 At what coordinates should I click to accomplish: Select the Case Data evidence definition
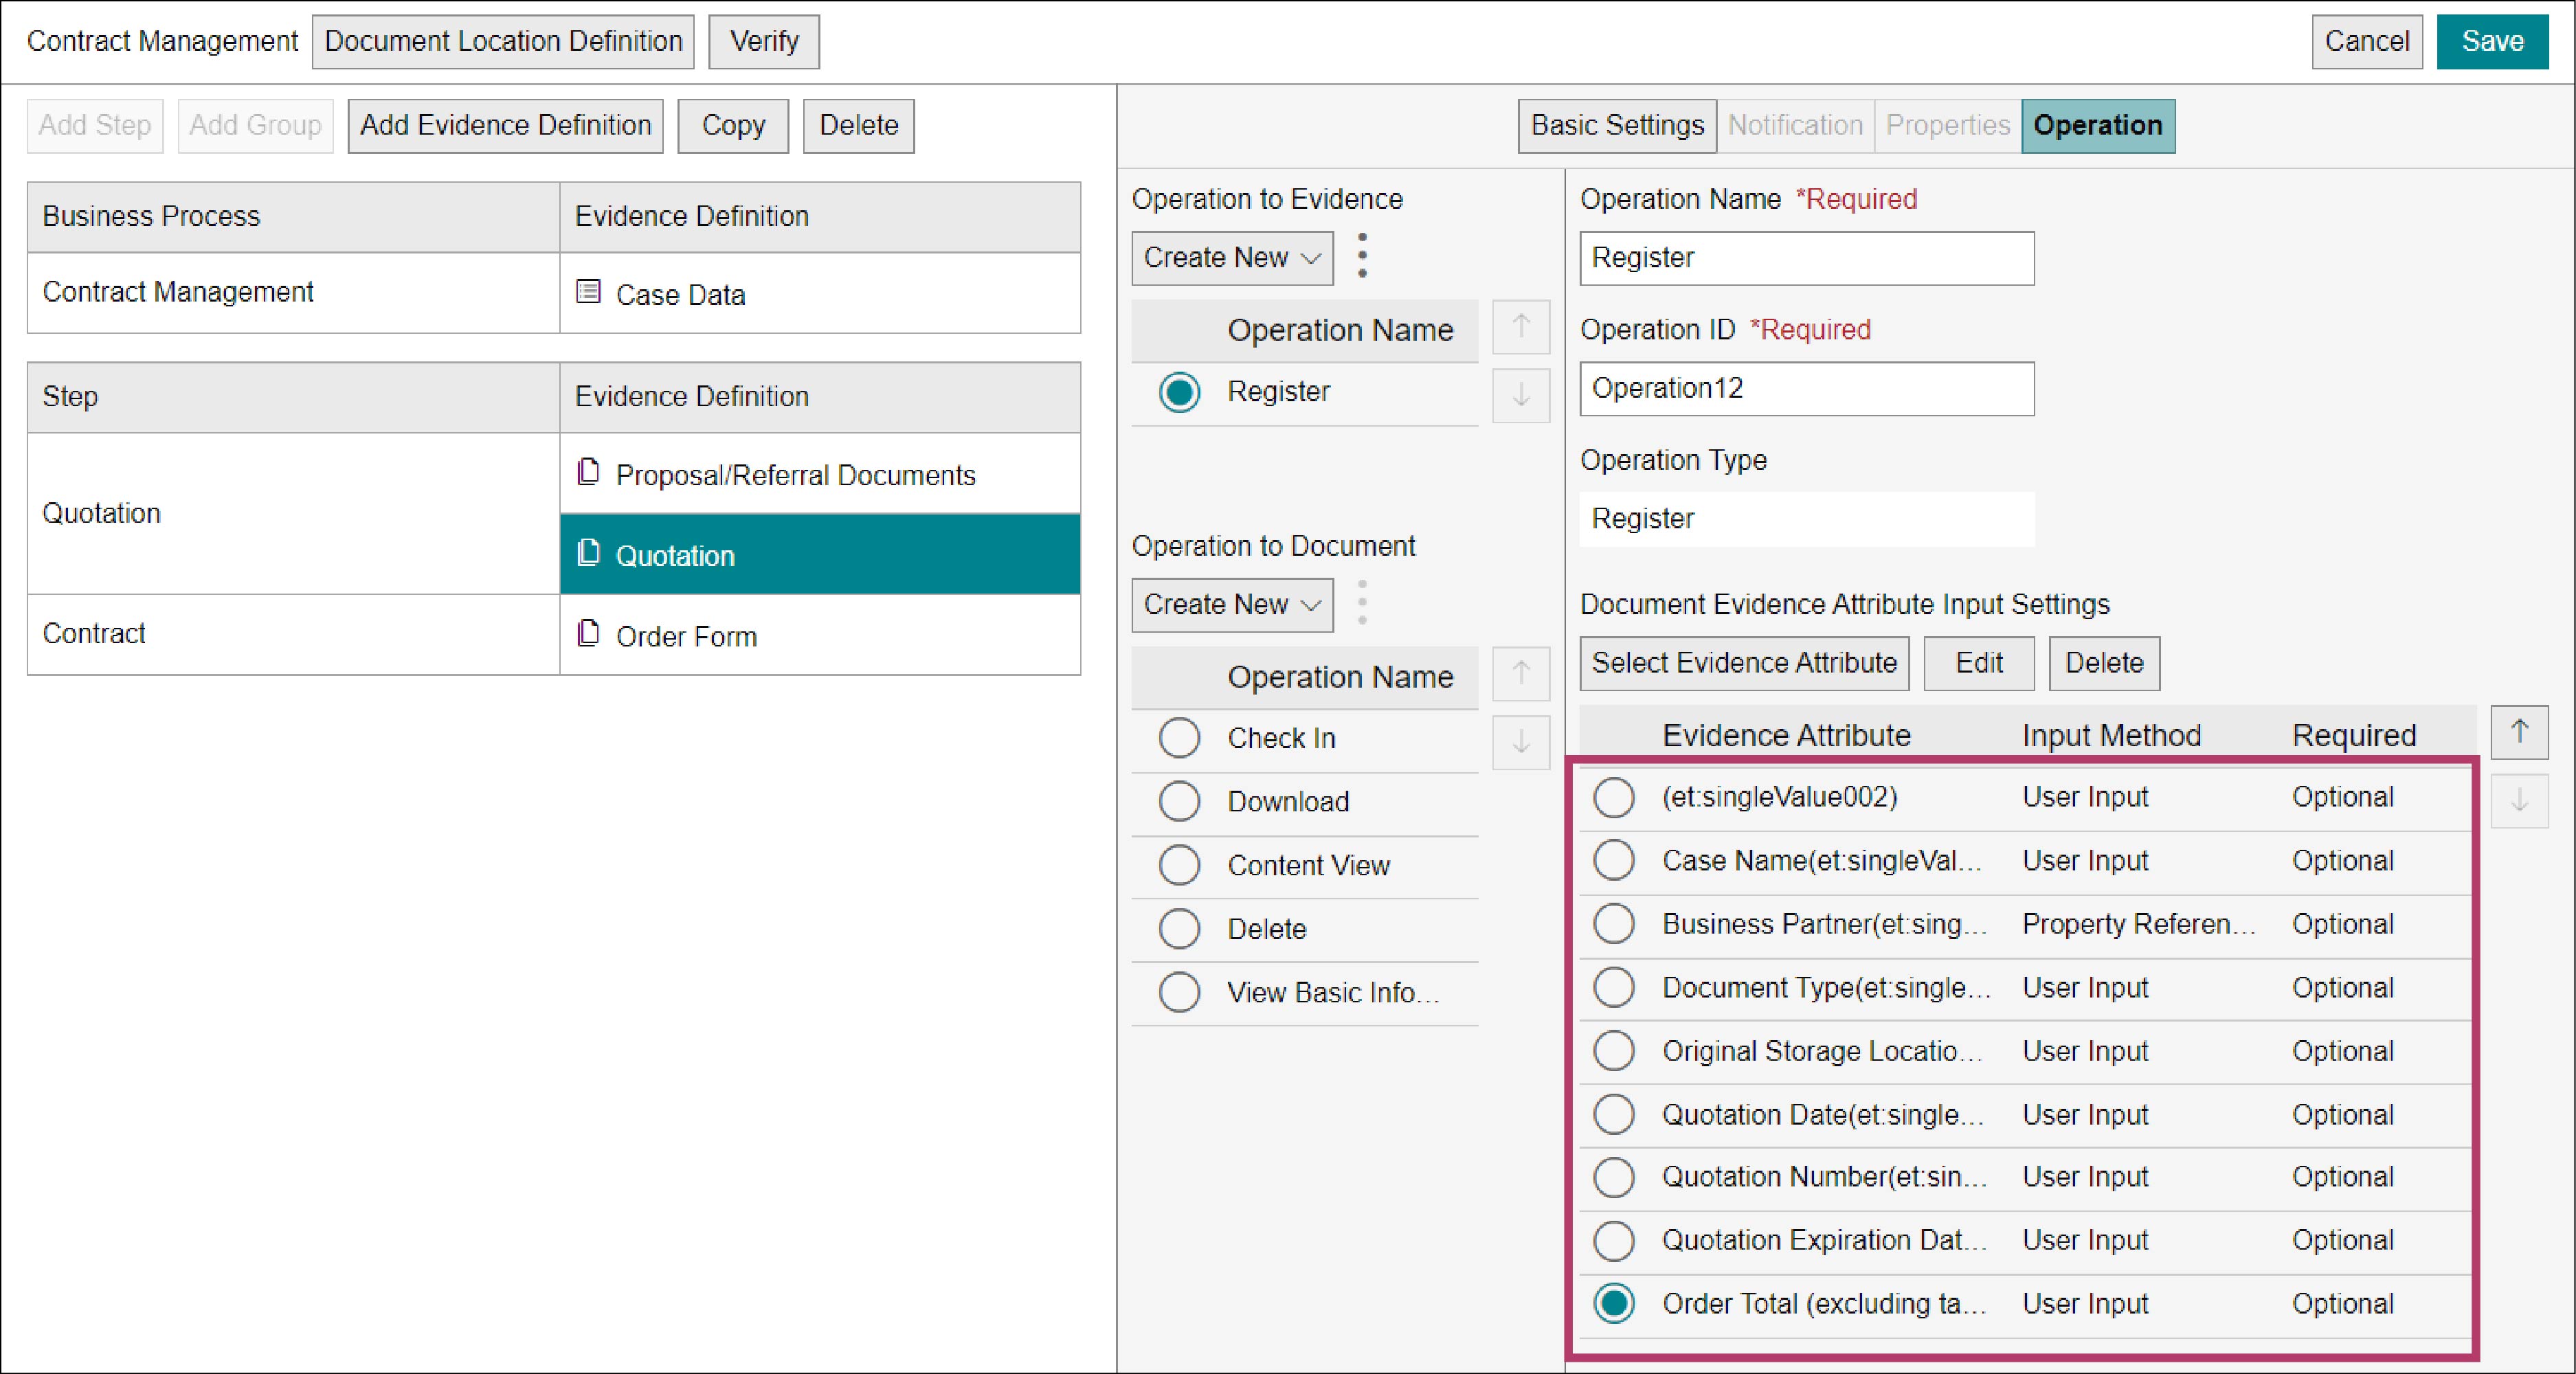point(820,293)
